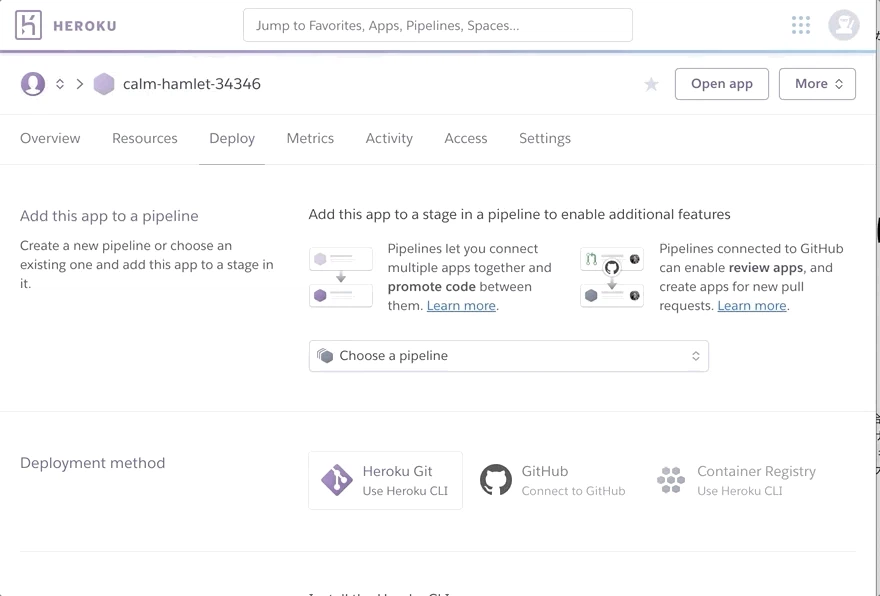Follow Learn more link about promote code
880x596 pixels.
(461, 306)
